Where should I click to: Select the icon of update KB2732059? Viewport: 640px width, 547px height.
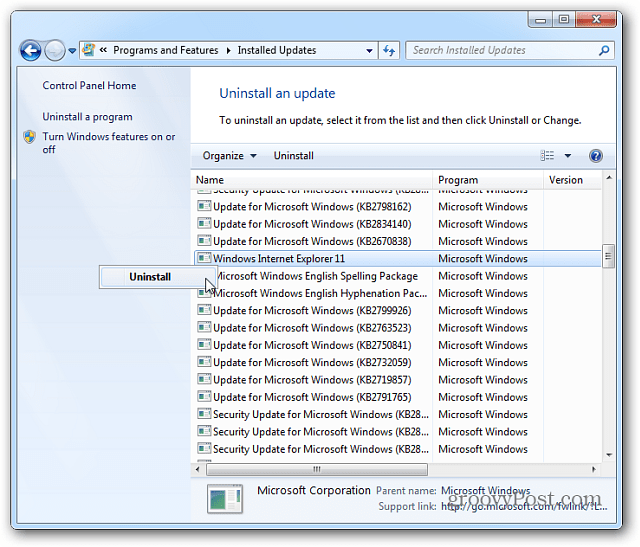pyautogui.click(x=204, y=362)
